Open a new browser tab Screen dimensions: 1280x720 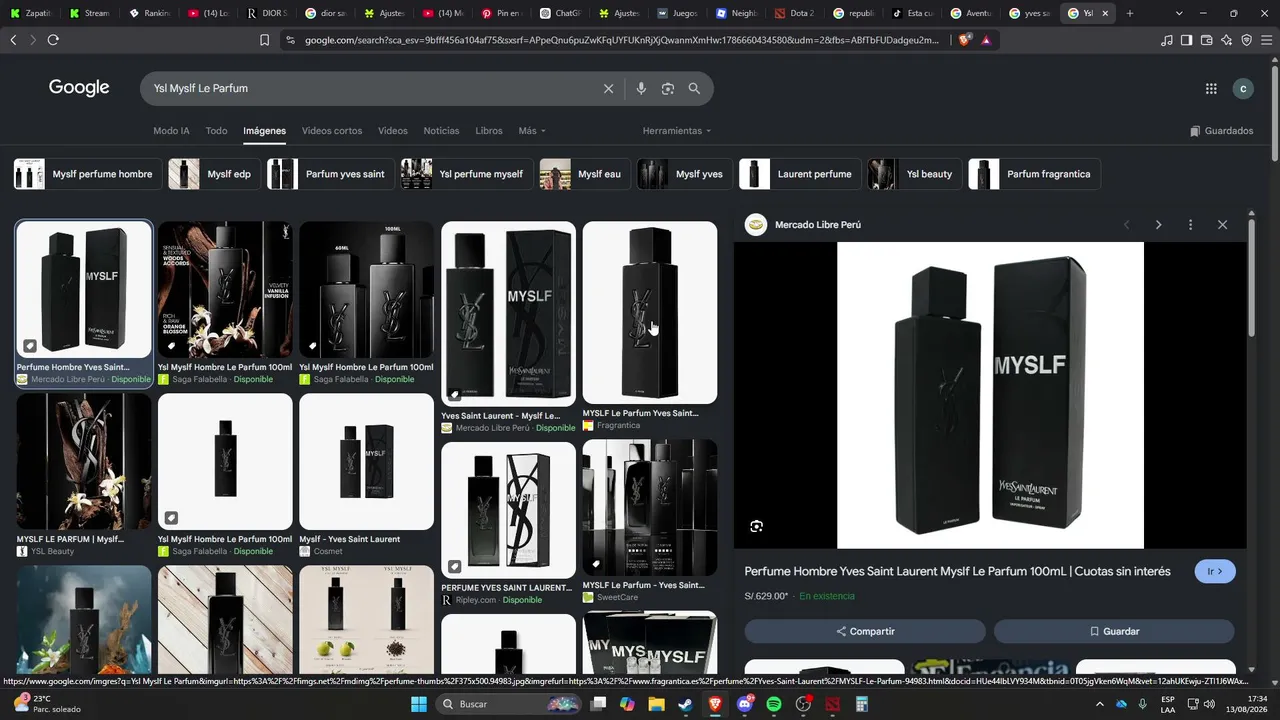pos(1130,13)
